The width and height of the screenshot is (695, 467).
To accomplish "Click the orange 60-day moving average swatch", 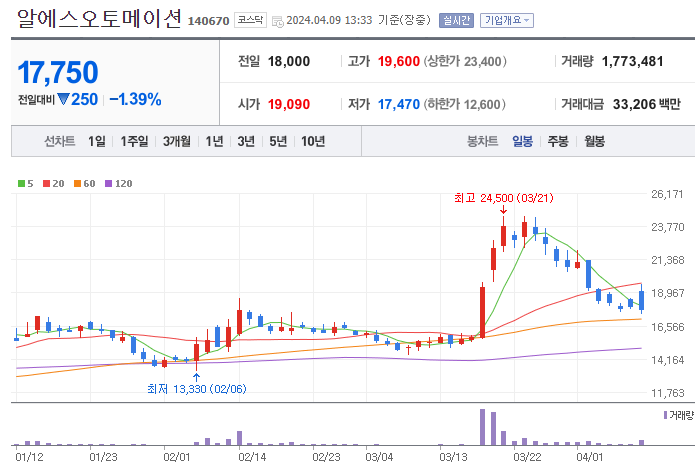I will 78,183.
